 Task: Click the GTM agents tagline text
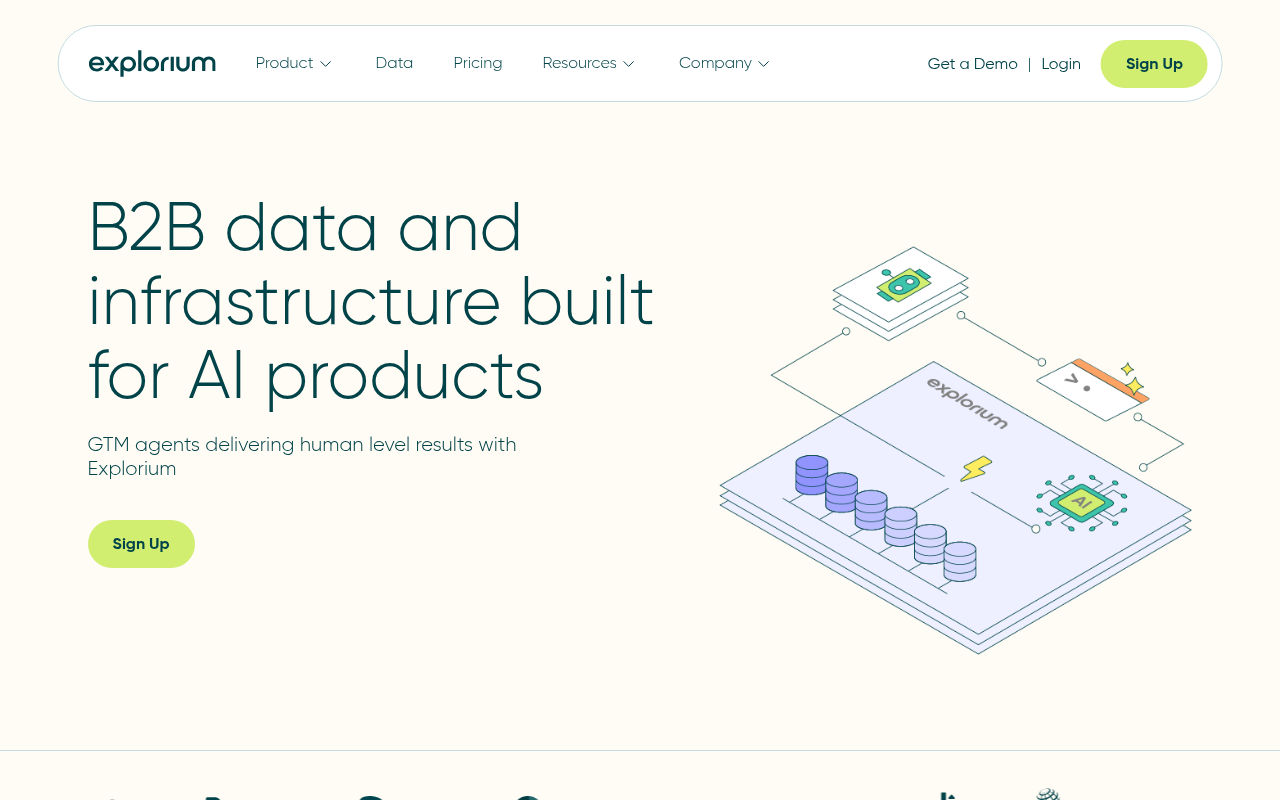(302, 456)
